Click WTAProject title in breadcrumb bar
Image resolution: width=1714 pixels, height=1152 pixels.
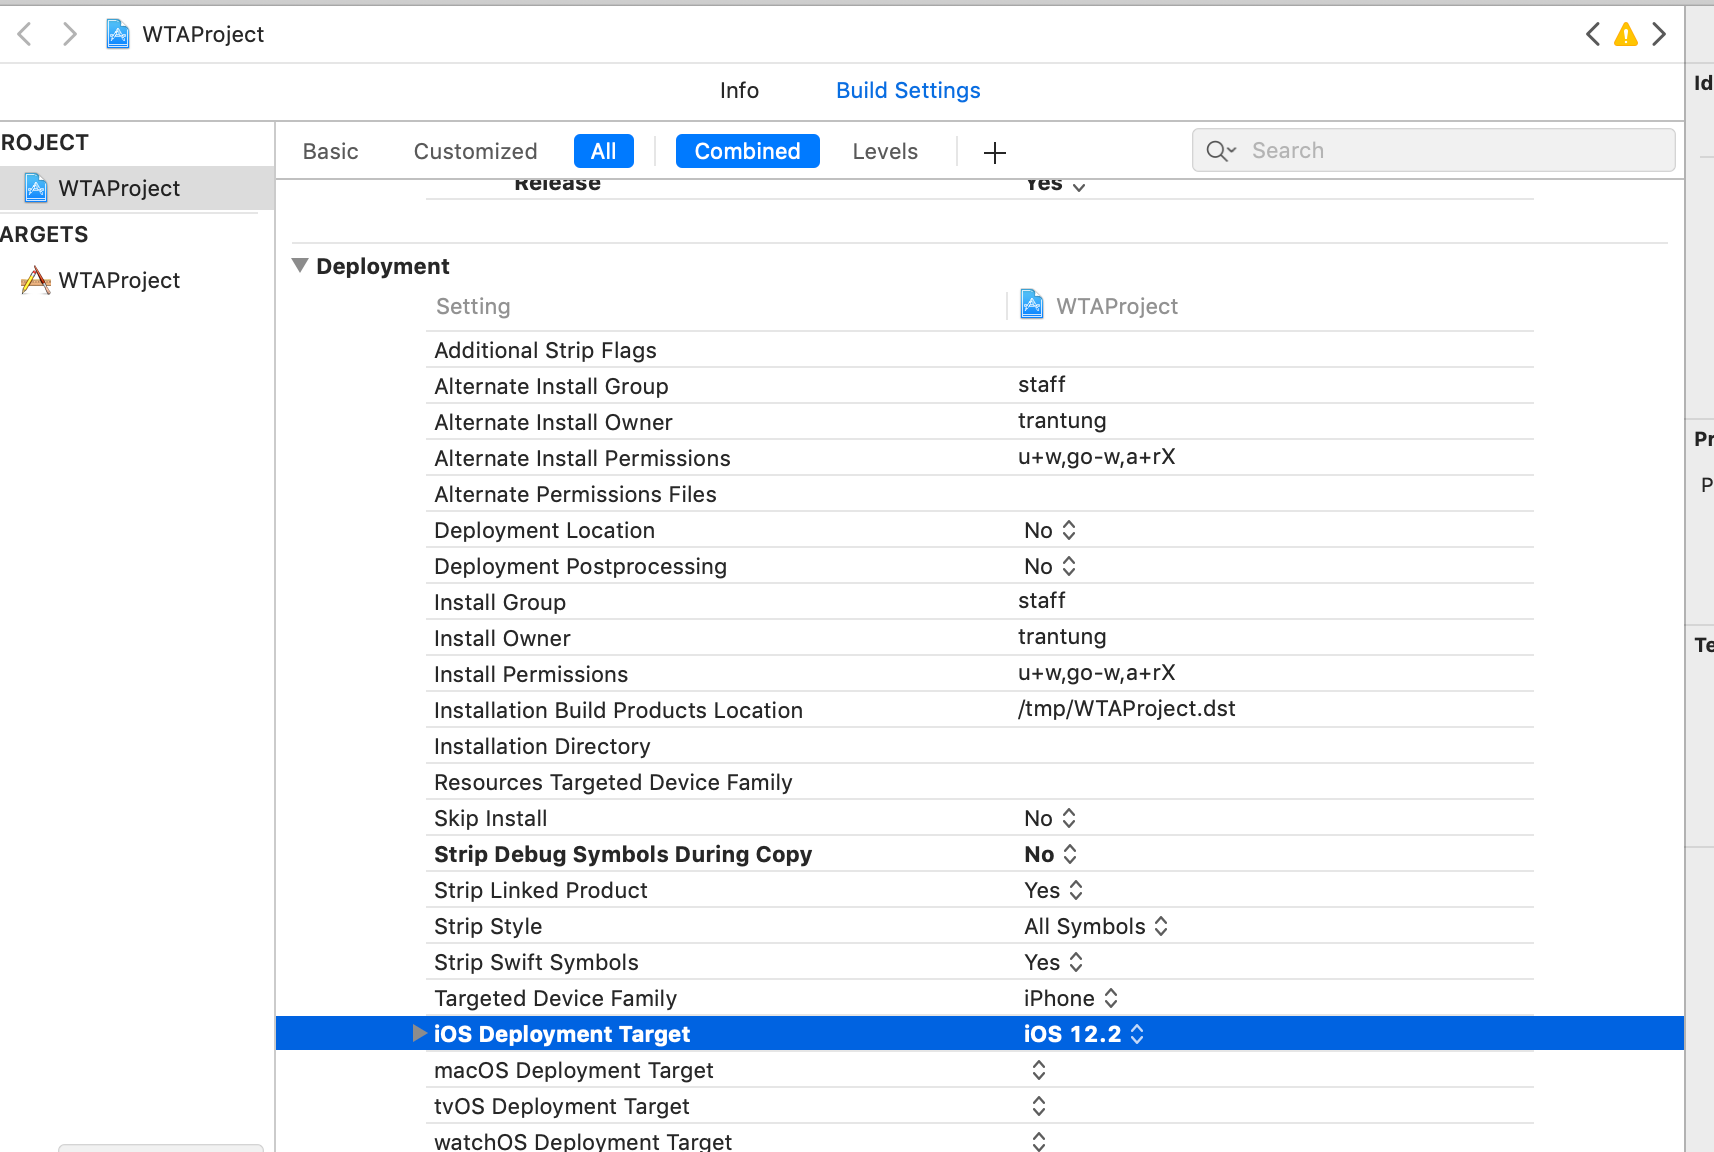[x=203, y=34]
